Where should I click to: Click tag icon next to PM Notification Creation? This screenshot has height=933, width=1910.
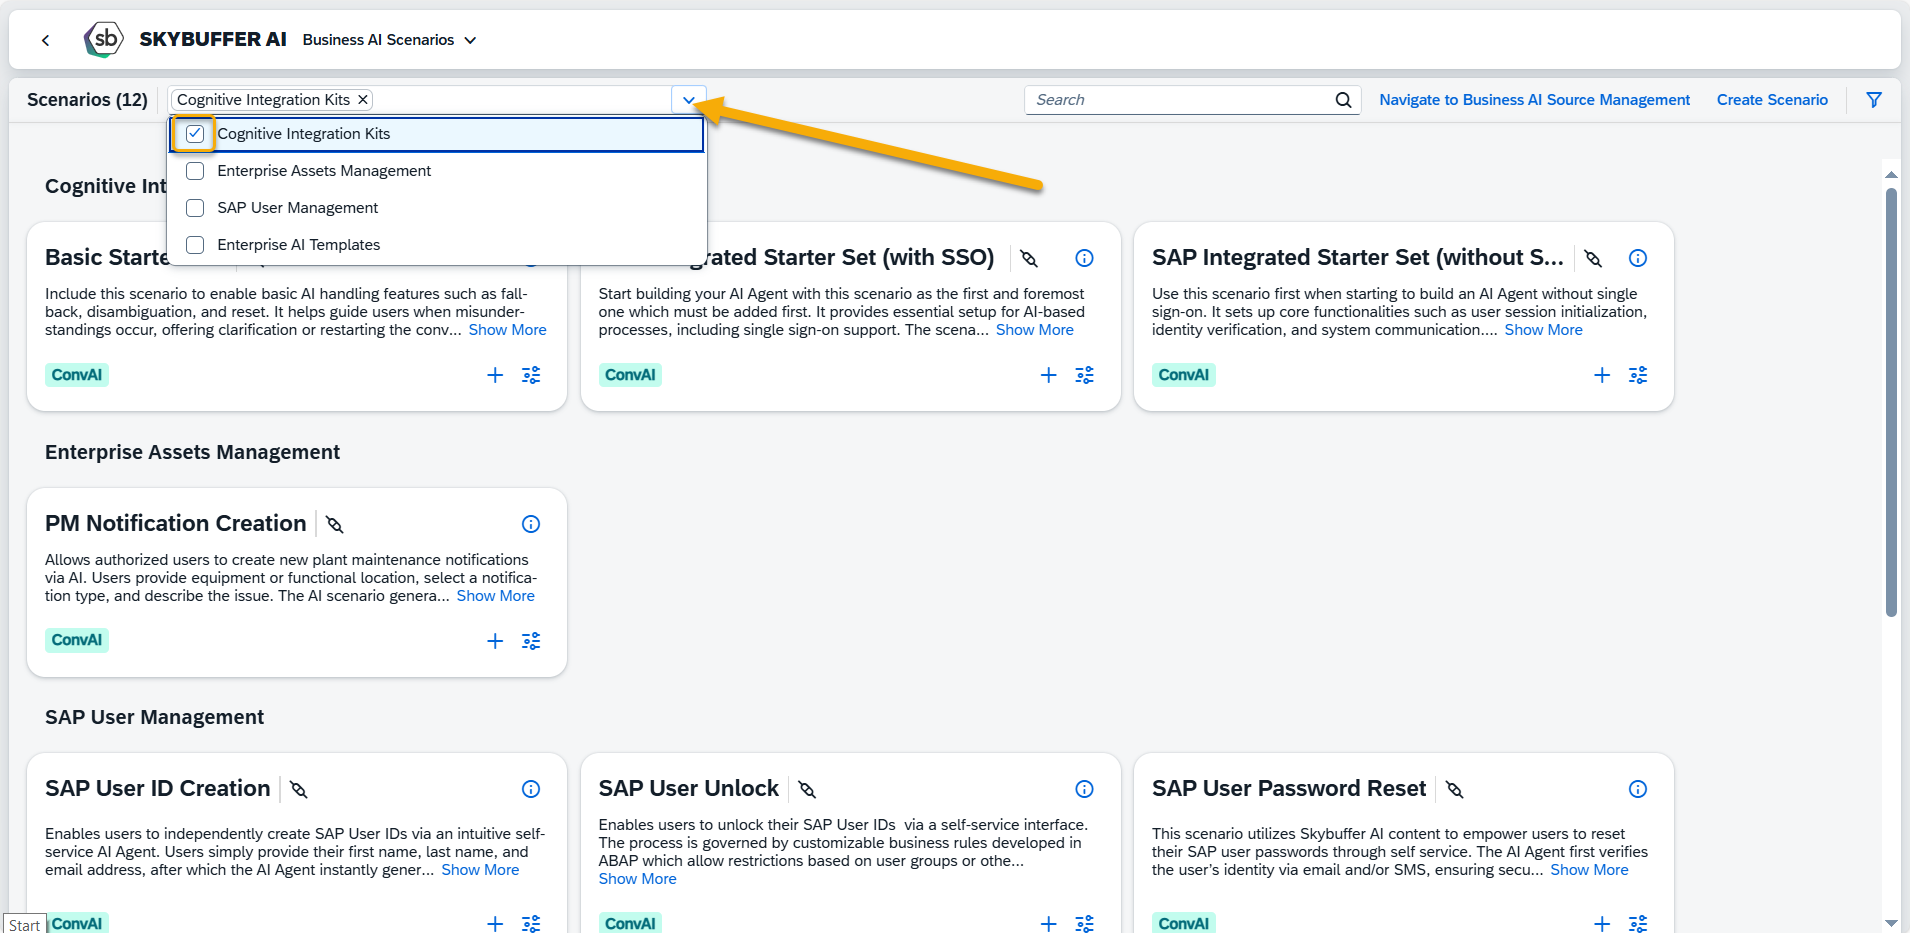coord(335,525)
